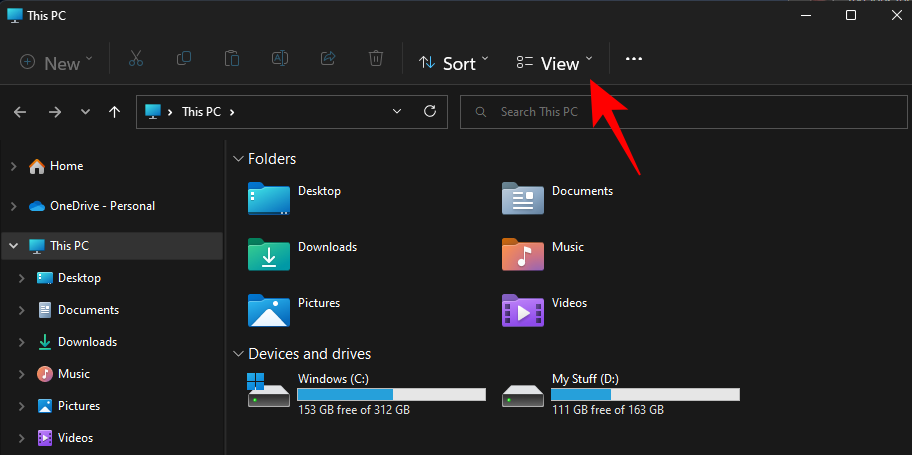Expand the Music node in sidebar
The image size is (912, 455).
pyautogui.click(x=22, y=374)
